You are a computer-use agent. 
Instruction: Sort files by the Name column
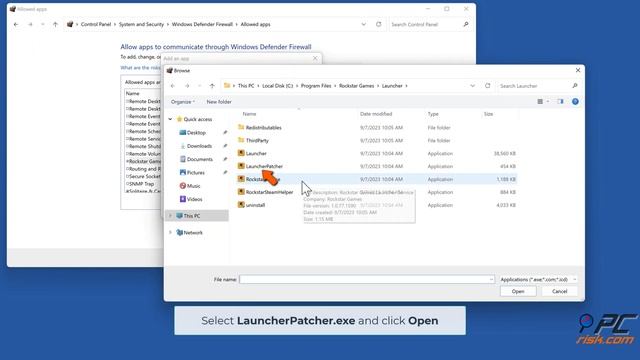tap(249, 114)
